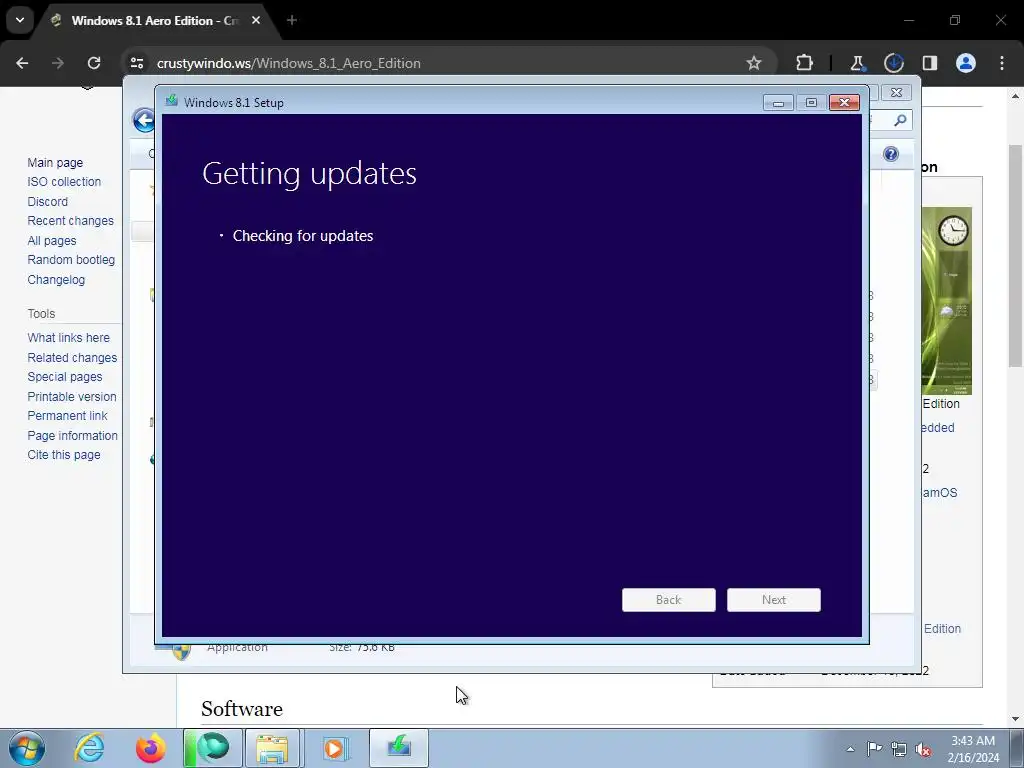
Task: Click the 'Getting updates' heading
Action: tap(310, 174)
